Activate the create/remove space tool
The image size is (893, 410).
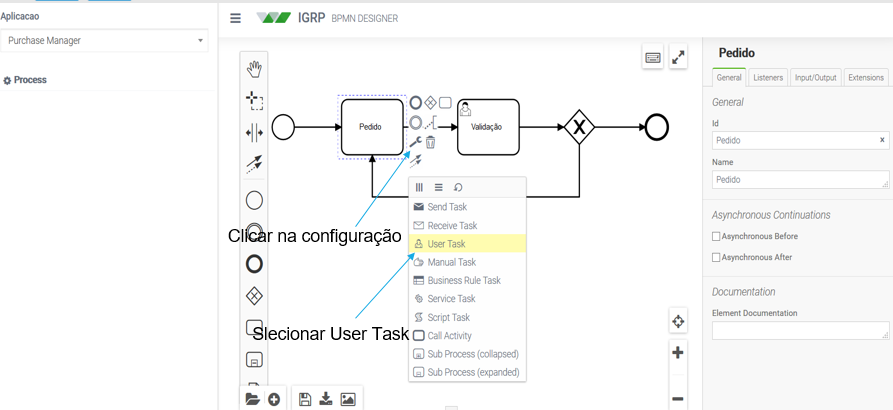[x=254, y=133]
